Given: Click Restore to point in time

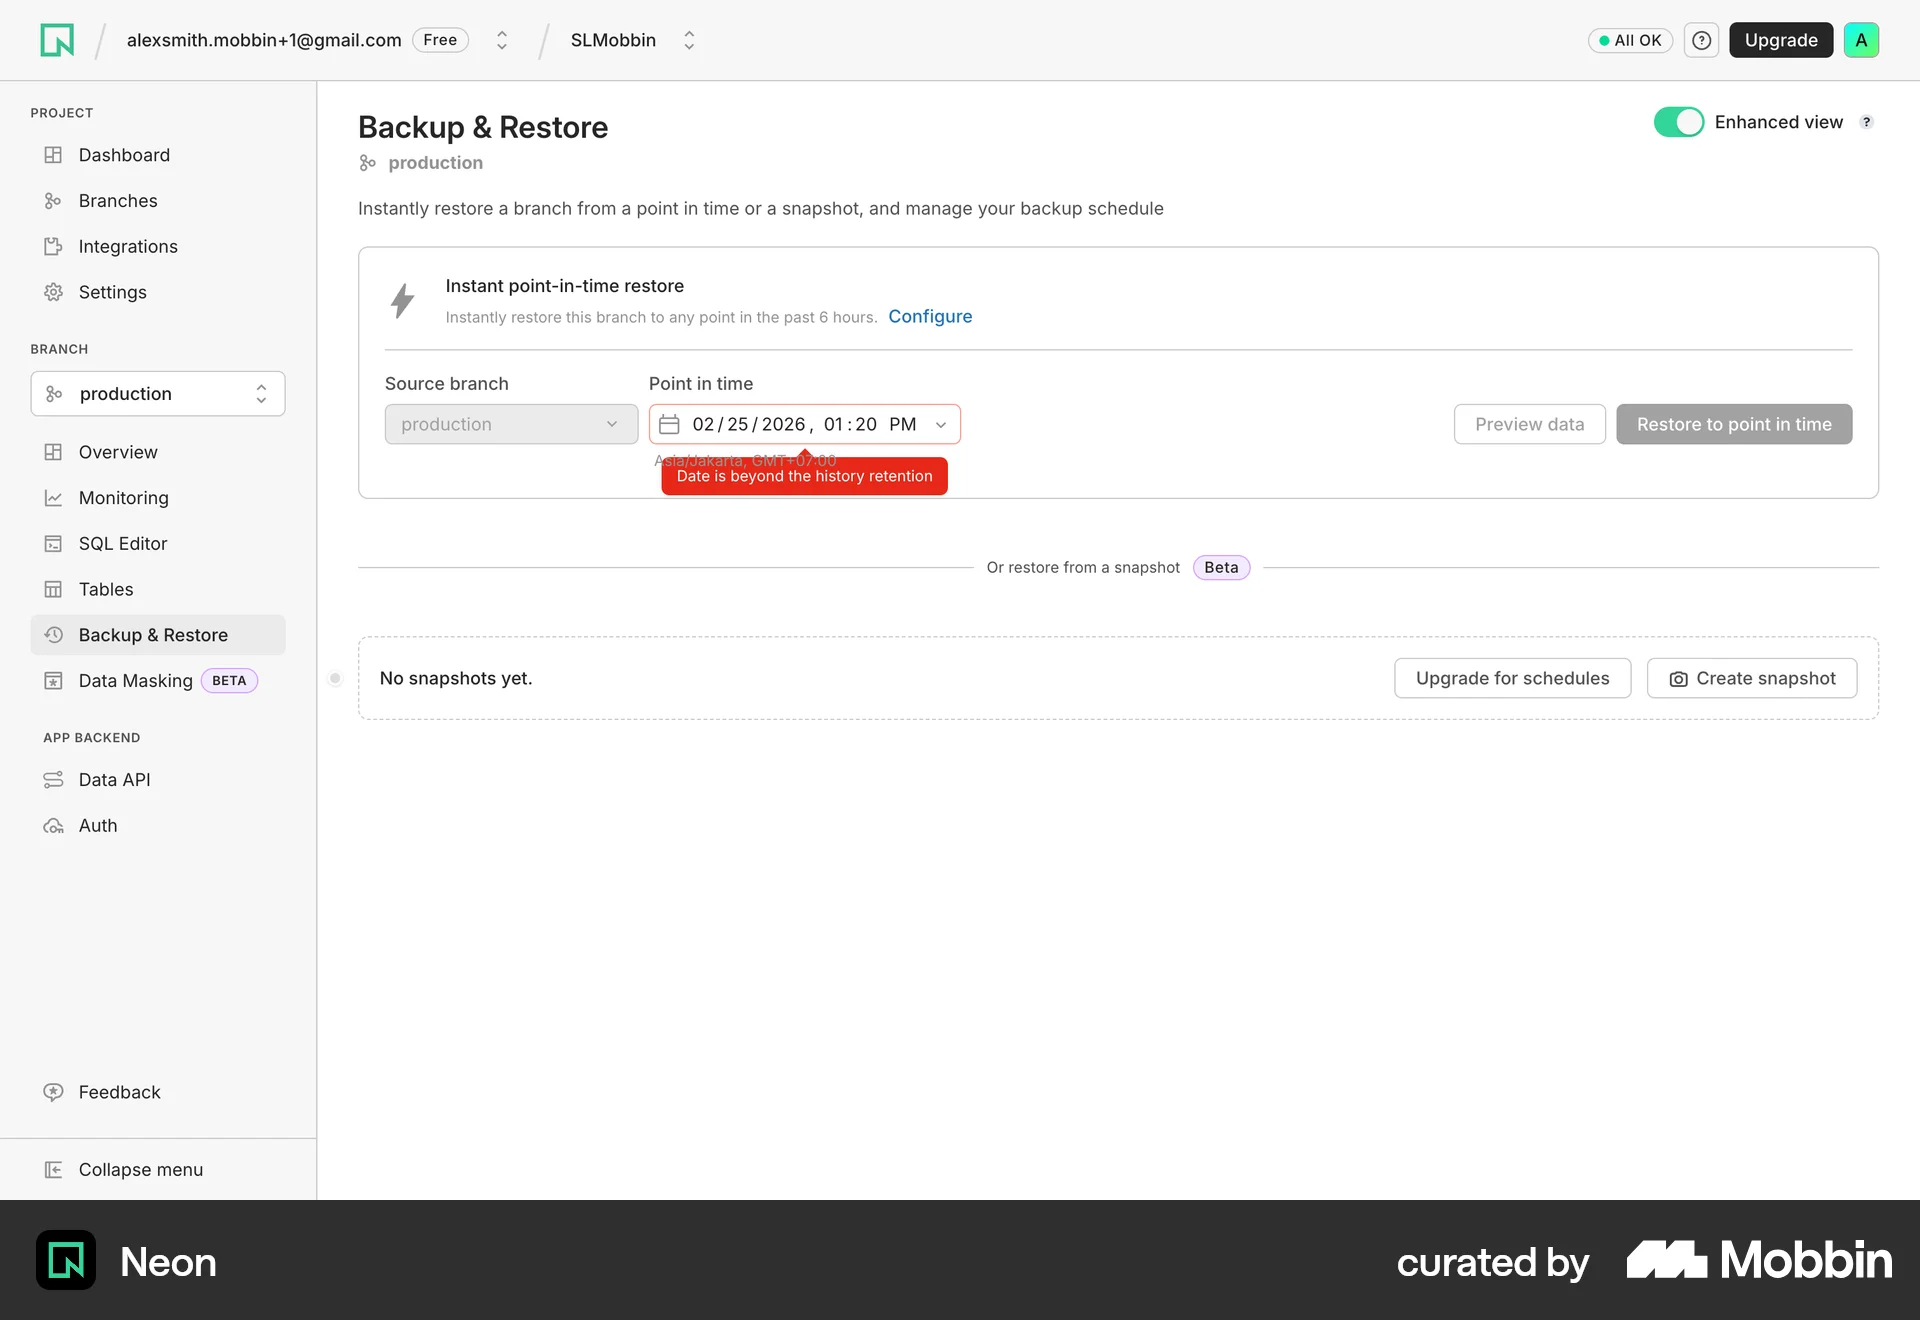Looking at the screenshot, I should click(1734, 424).
